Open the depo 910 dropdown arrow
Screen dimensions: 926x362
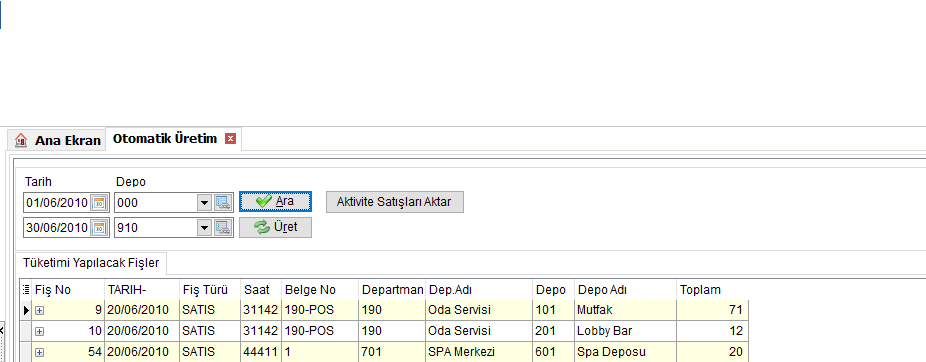point(204,227)
